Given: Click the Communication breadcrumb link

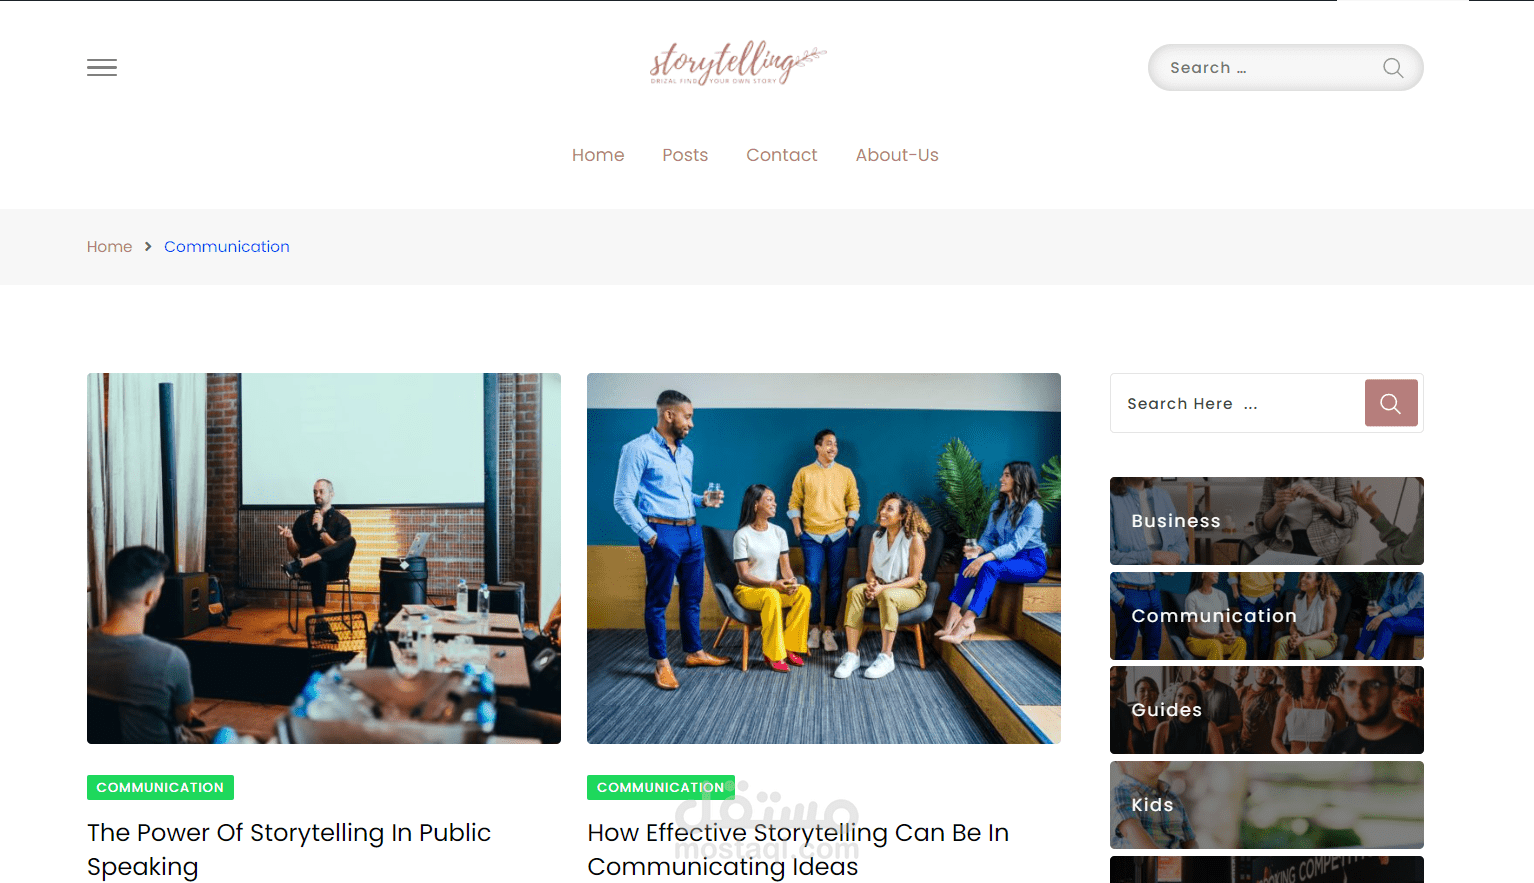Looking at the screenshot, I should [x=227, y=247].
